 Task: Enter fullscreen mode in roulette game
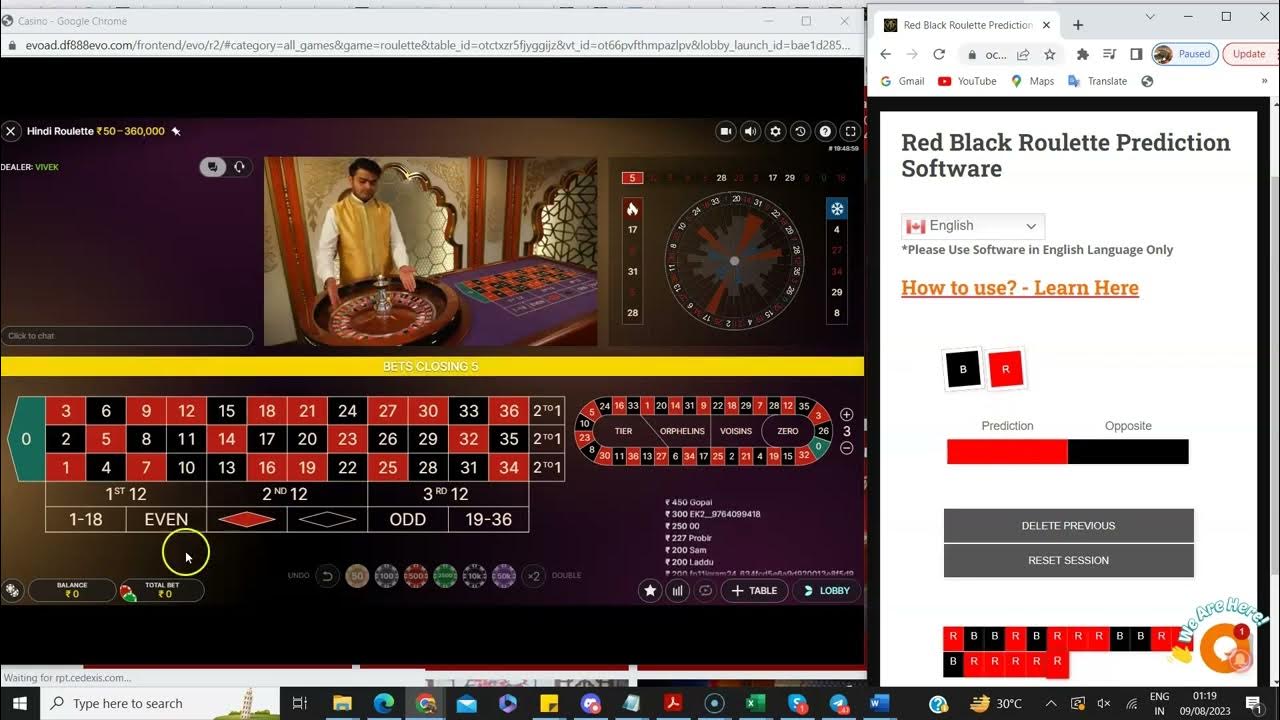tap(850, 131)
